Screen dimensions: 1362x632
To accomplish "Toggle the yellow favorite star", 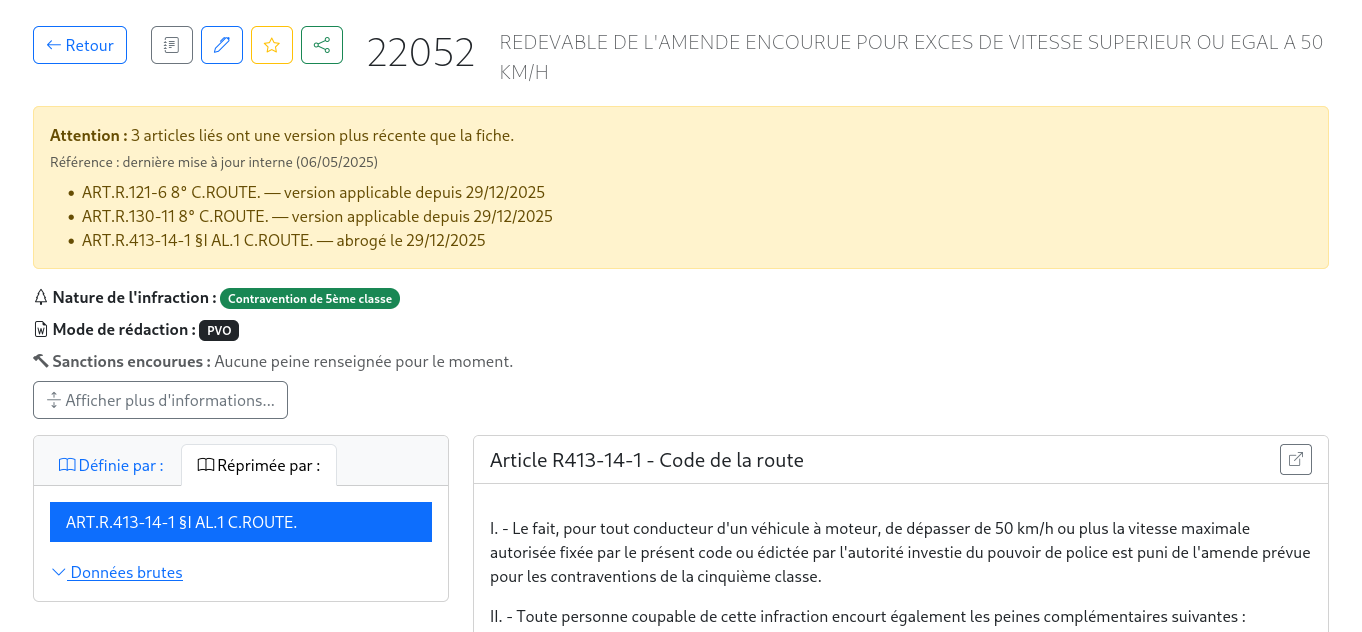I will coord(271,44).
